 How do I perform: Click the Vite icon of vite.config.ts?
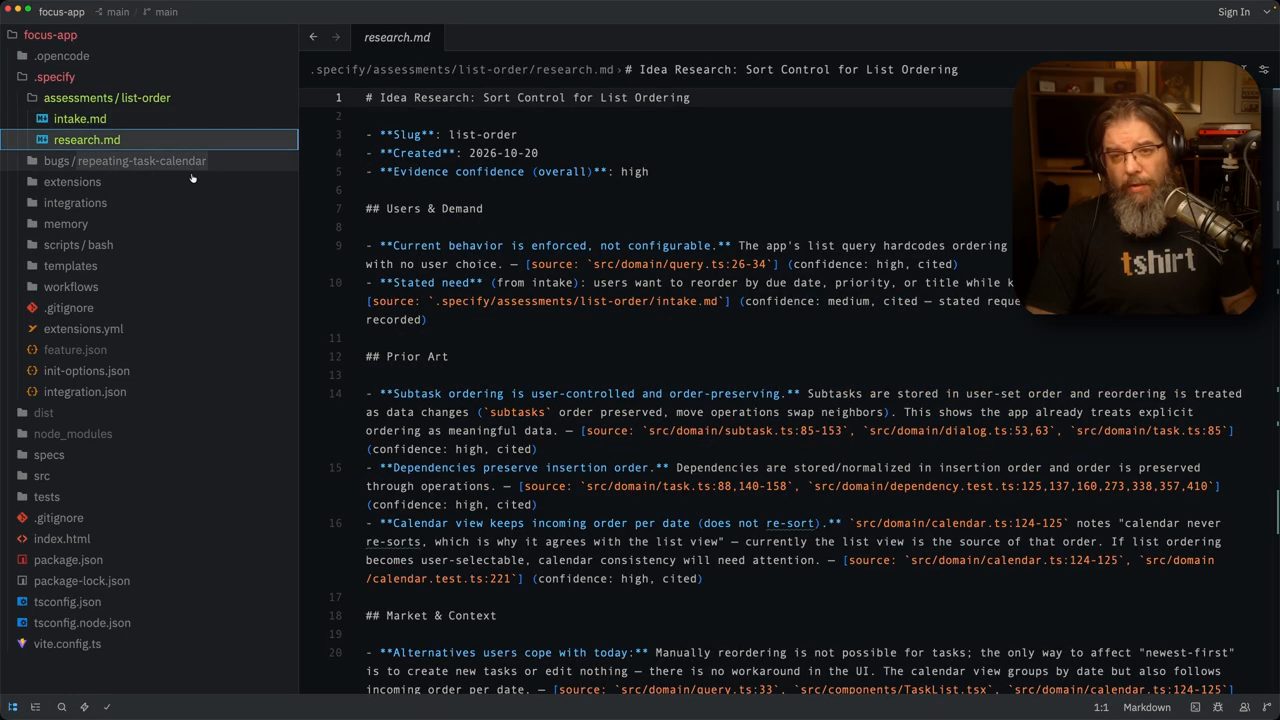pos(22,644)
